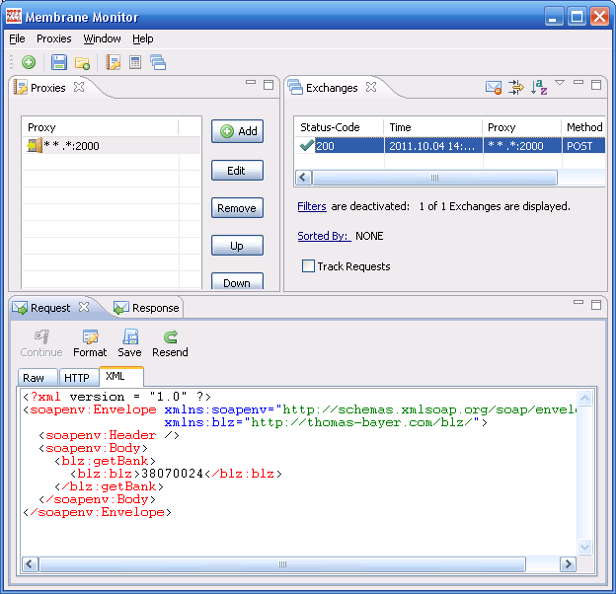The width and height of the screenshot is (616, 594).
Task: Click the blz value 38070024 in XML
Action: click(x=172, y=474)
